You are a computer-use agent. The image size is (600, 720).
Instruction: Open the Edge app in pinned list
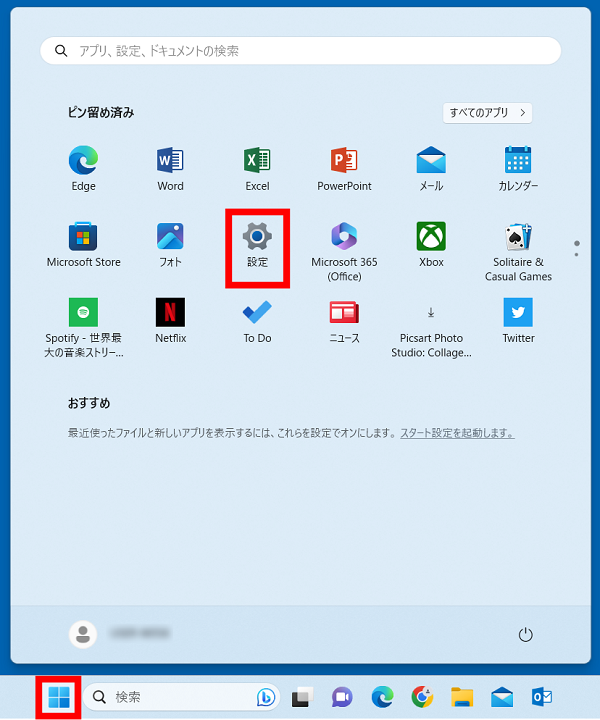pyautogui.click(x=83, y=169)
